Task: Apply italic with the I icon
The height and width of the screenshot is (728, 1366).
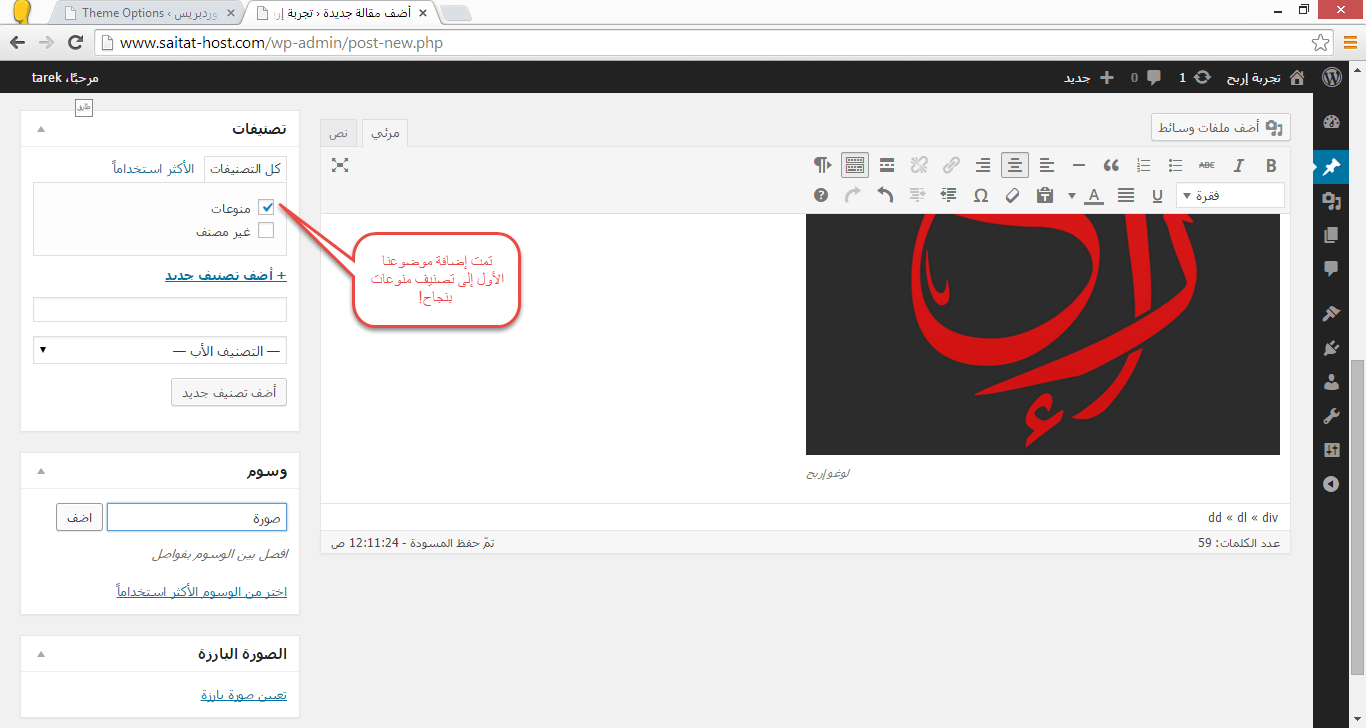Action: [1239, 165]
